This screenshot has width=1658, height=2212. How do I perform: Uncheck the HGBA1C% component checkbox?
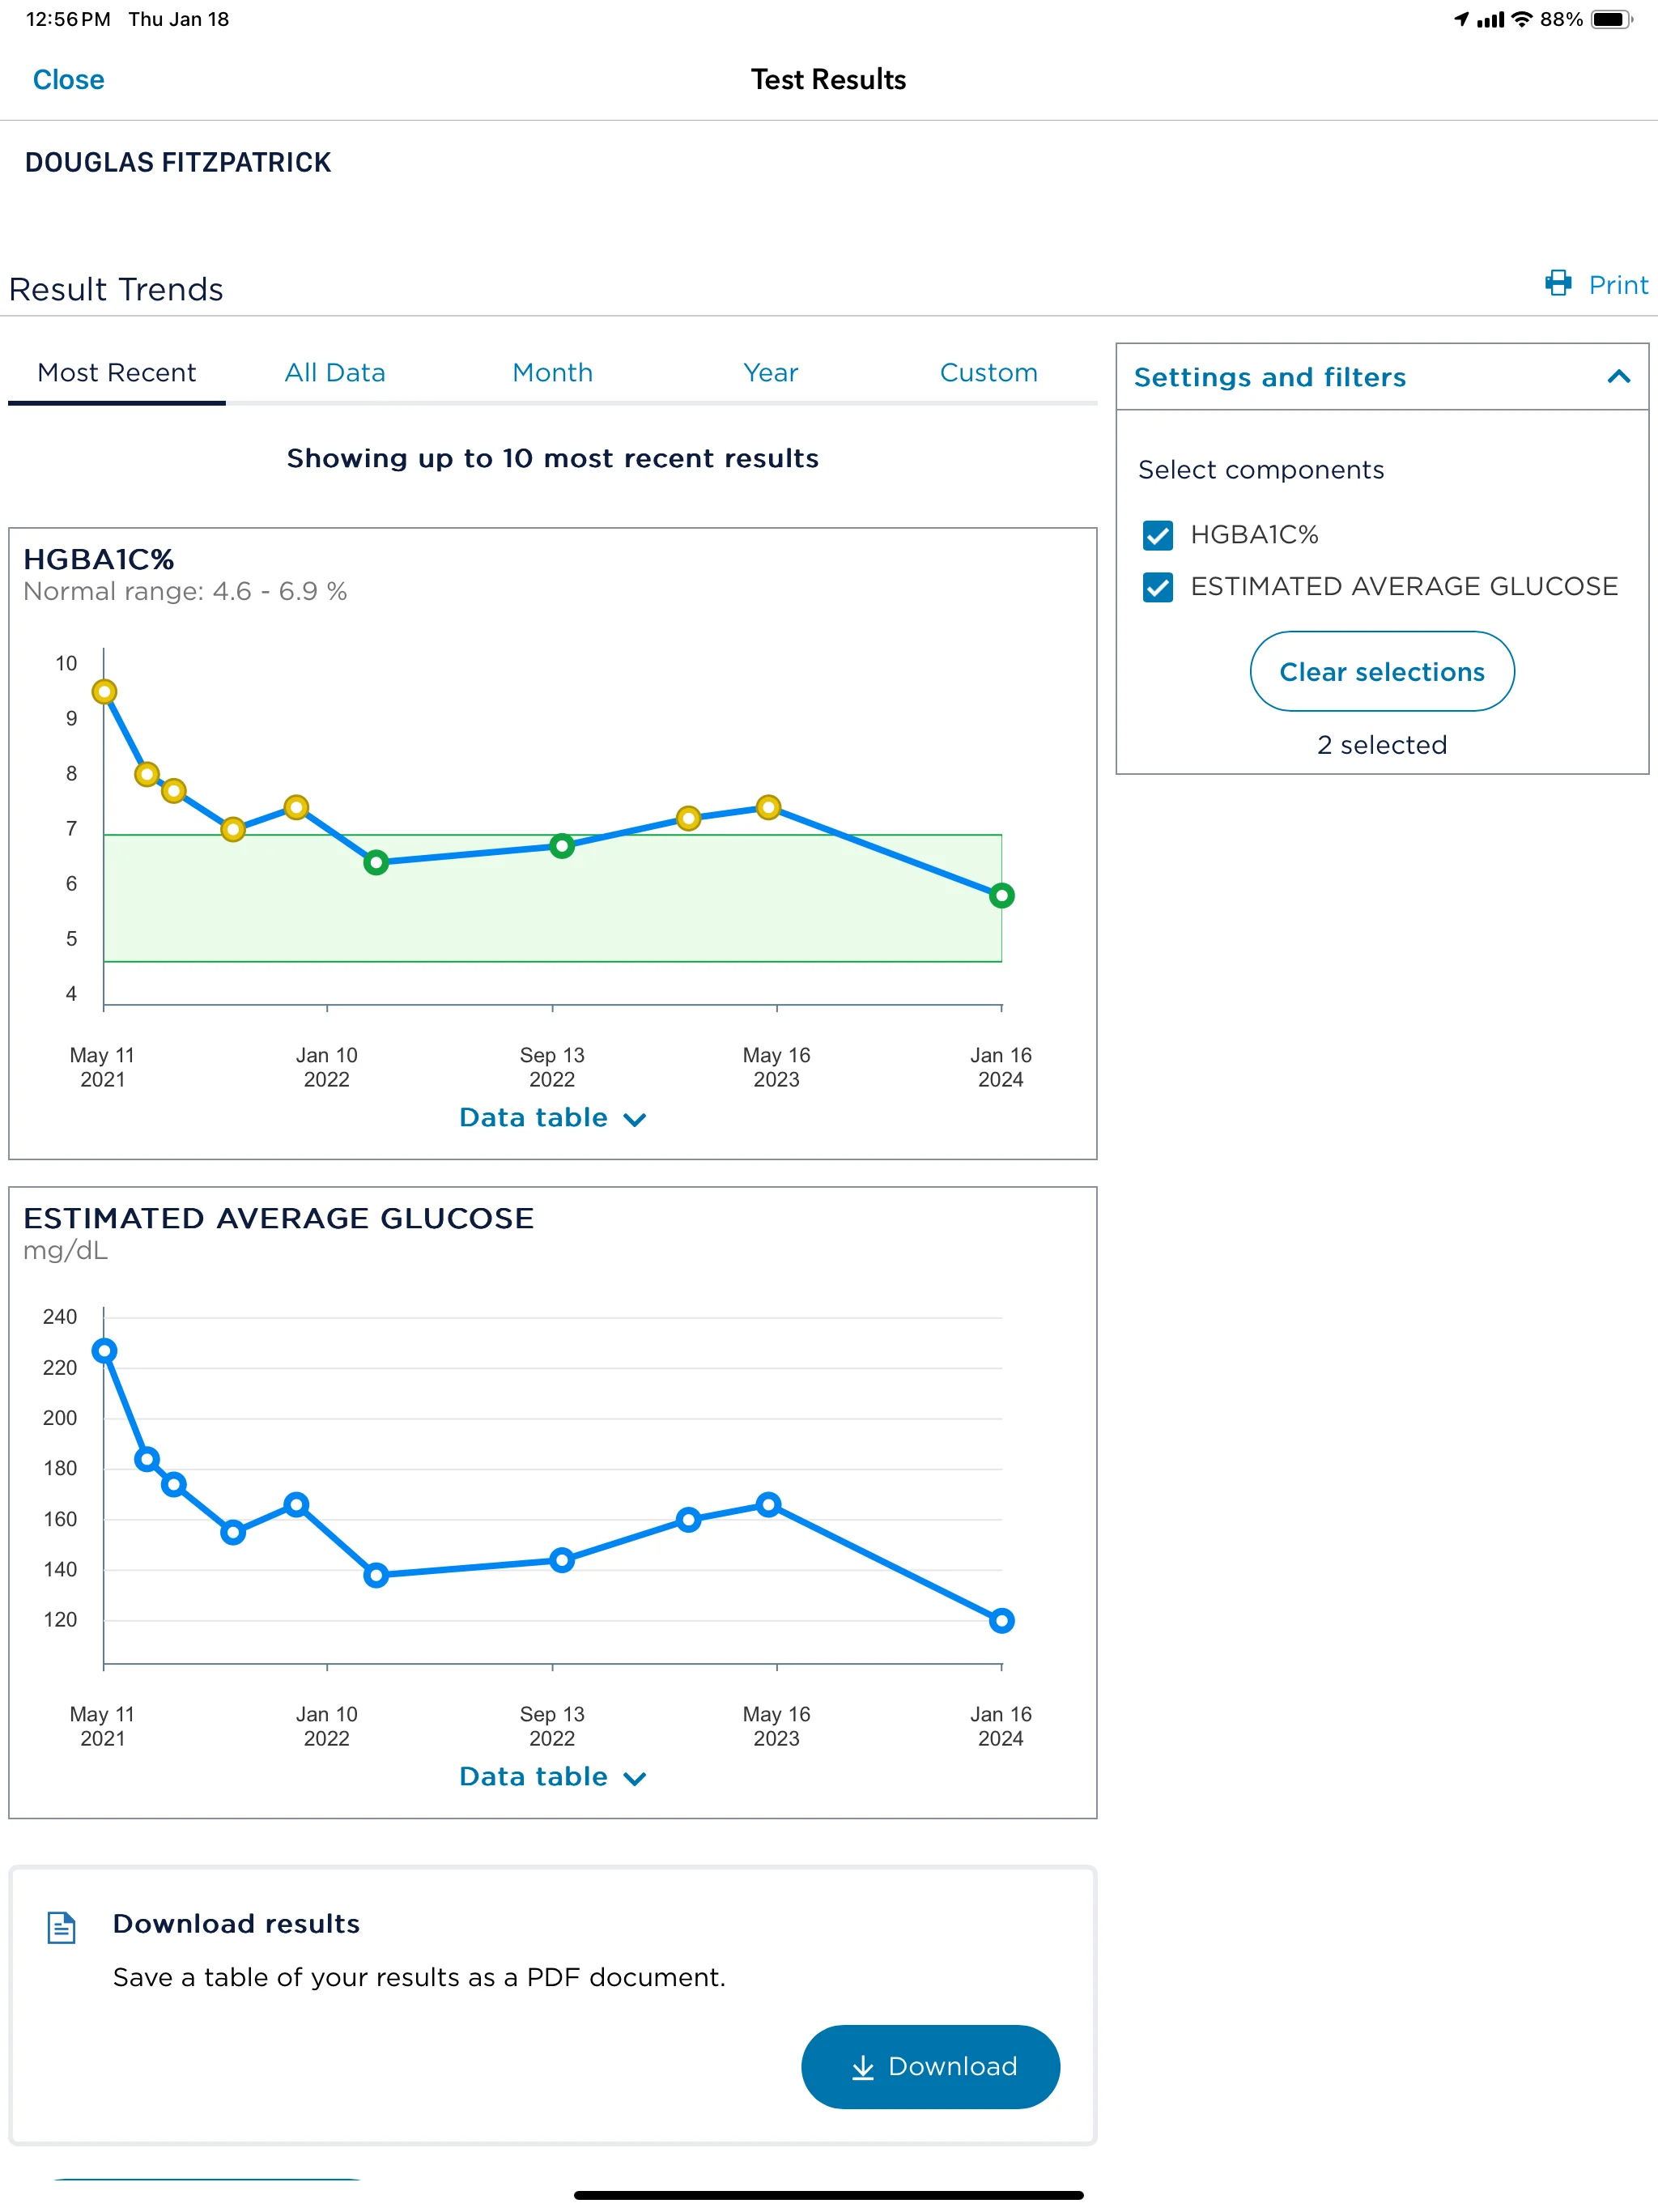(1157, 535)
